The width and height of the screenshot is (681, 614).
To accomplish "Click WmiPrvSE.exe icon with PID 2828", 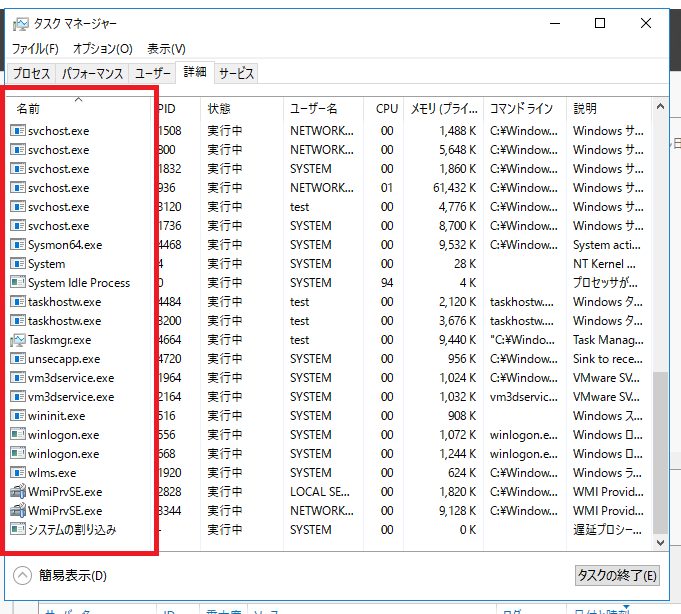I will tap(17, 492).
